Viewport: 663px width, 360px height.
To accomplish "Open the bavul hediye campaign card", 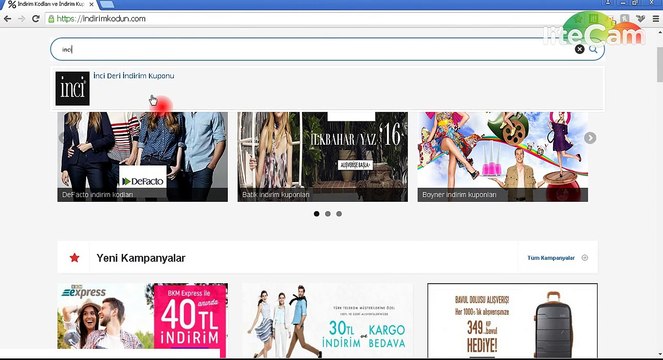I will point(512,320).
